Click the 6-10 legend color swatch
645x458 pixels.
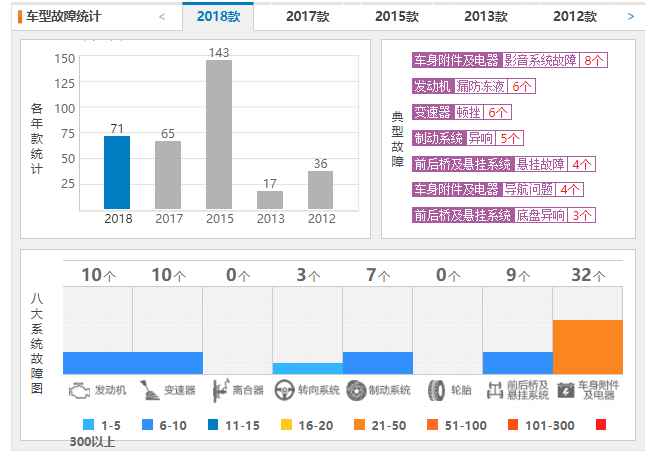point(147,425)
